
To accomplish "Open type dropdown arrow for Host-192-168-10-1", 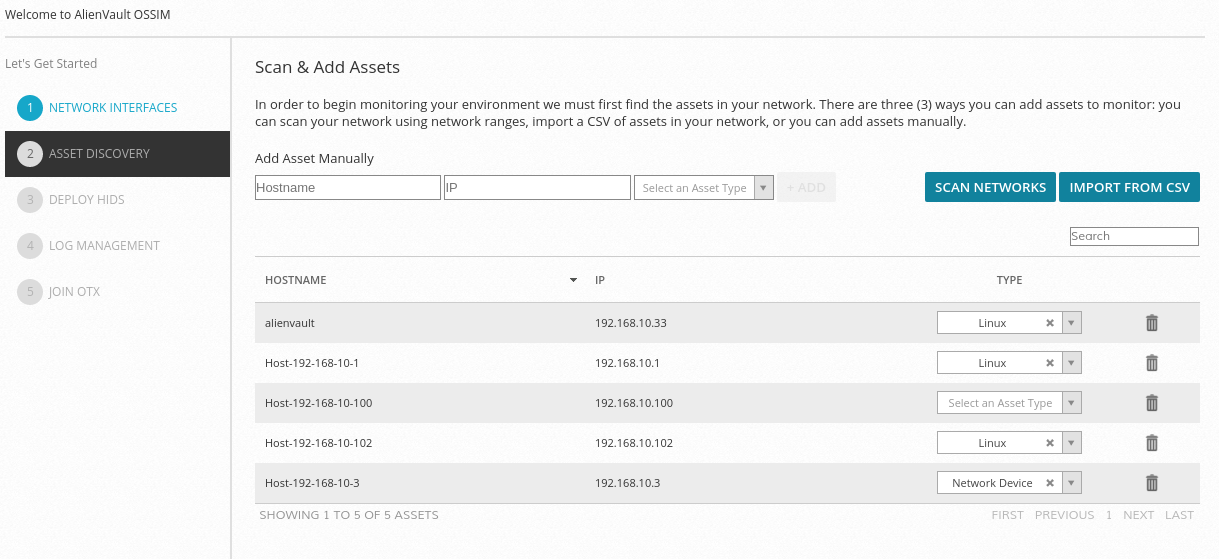I will tap(1071, 363).
